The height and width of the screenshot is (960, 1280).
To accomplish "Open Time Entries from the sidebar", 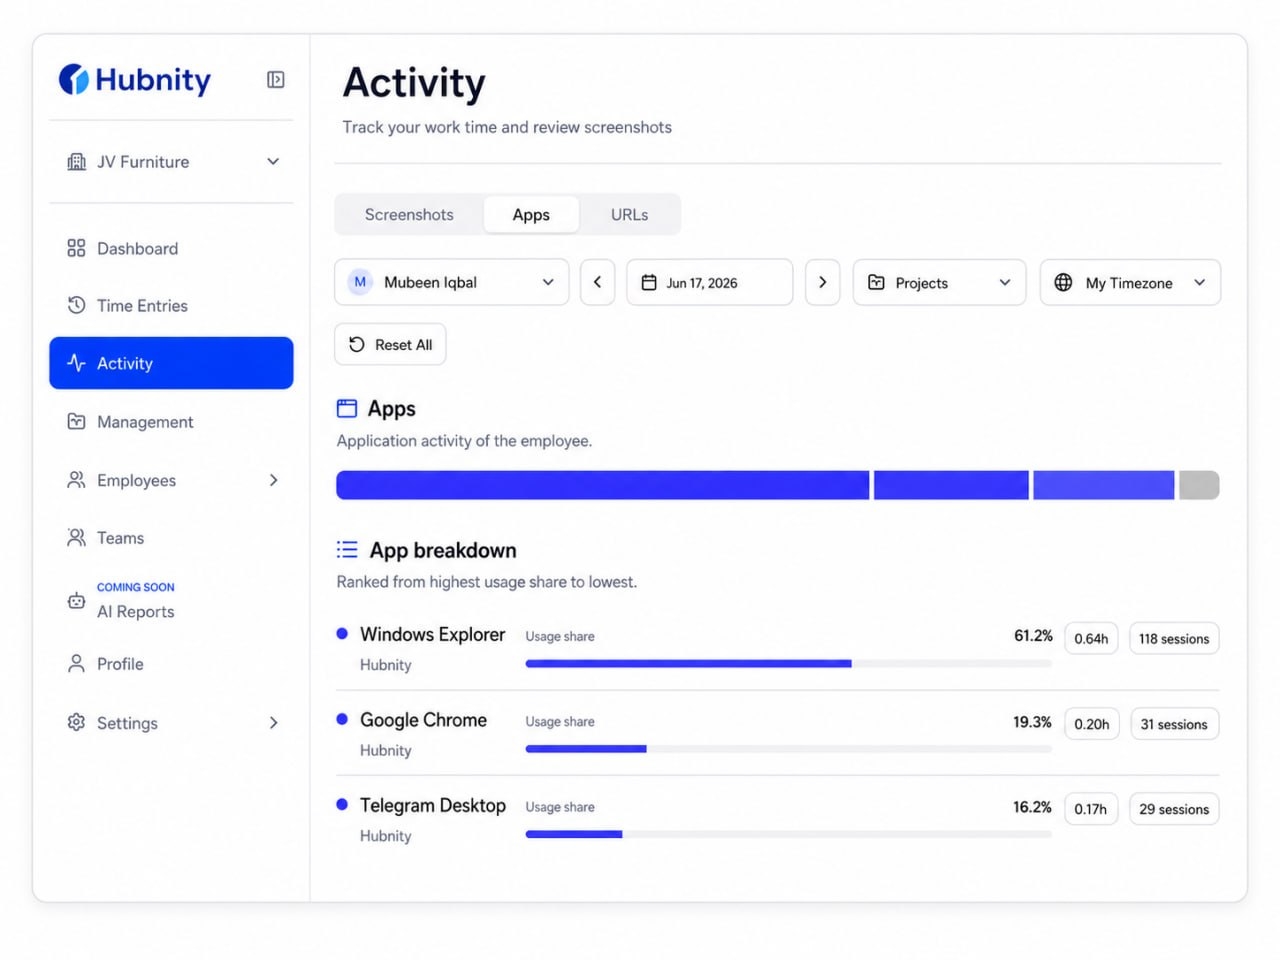I will coord(171,305).
